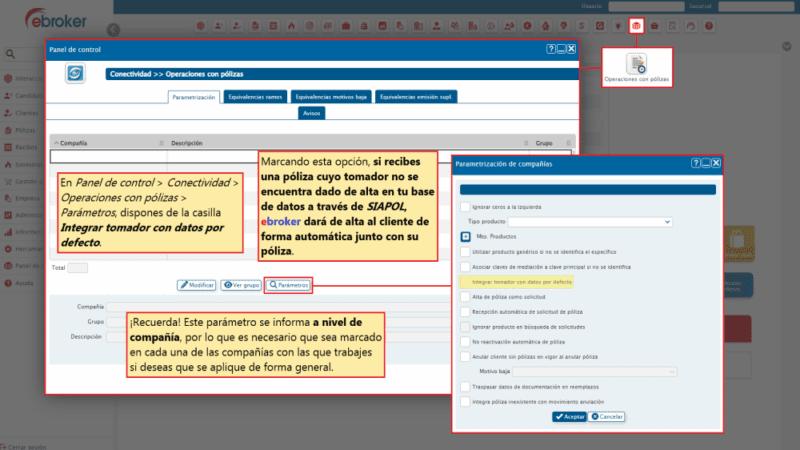Click the magnifier search icon in left sidebar

tap(10, 54)
